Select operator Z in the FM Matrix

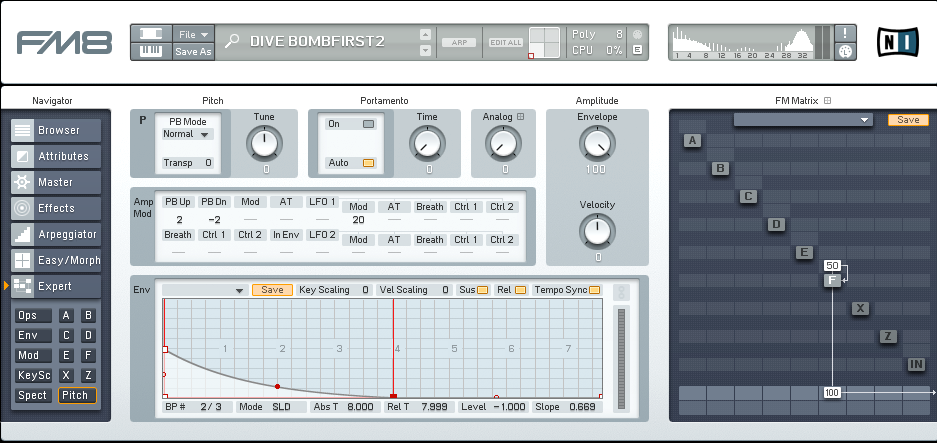coord(888,336)
